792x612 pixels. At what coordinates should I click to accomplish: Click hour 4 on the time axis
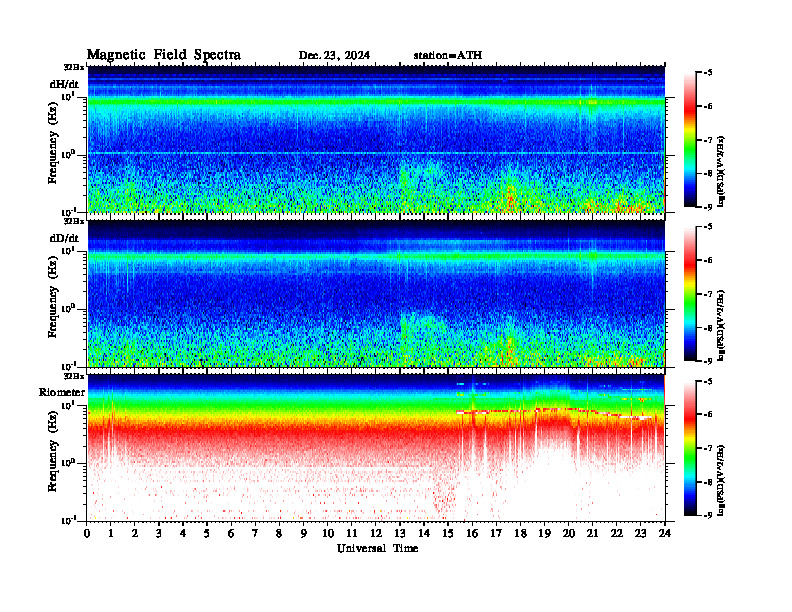click(x=183, y=533)
